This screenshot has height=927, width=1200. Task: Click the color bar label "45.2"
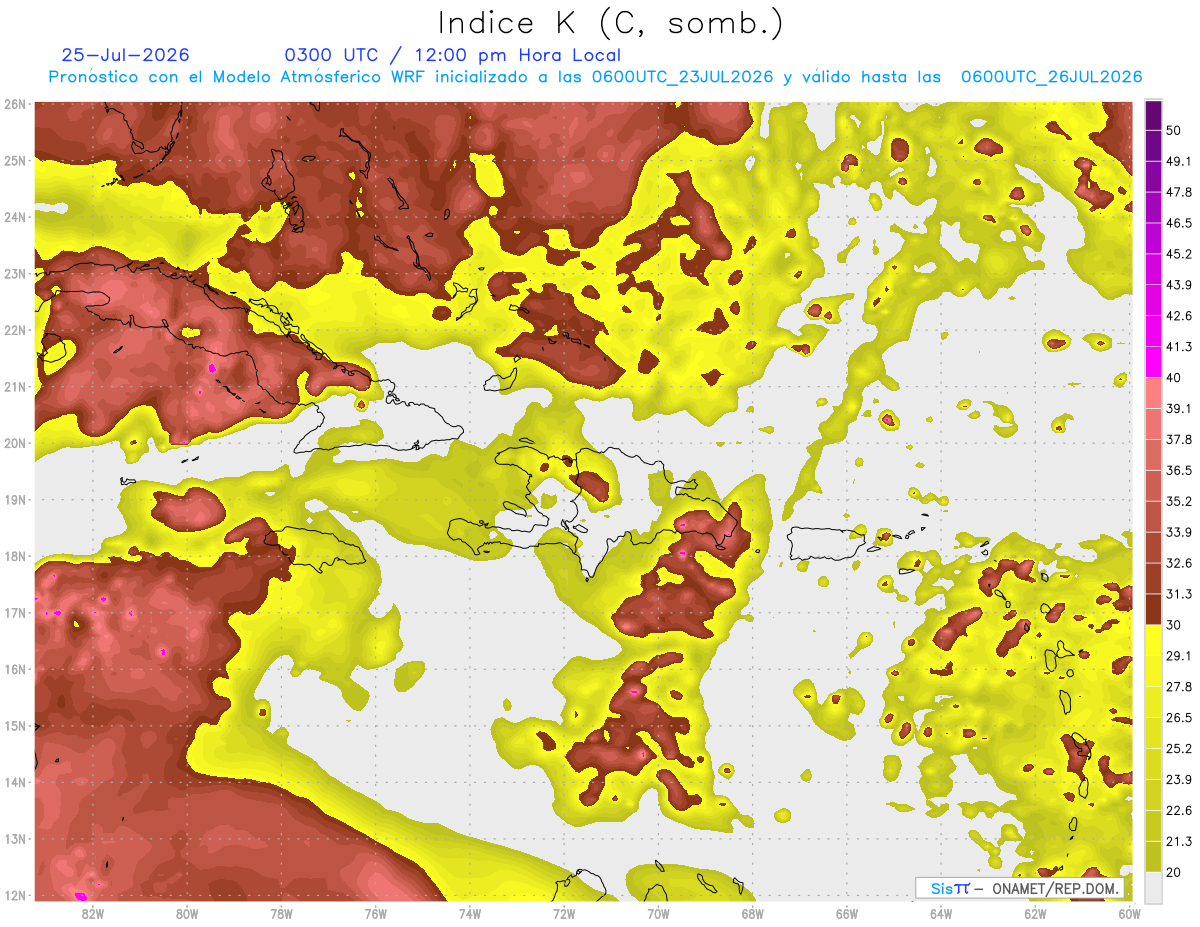point(1179,254)
